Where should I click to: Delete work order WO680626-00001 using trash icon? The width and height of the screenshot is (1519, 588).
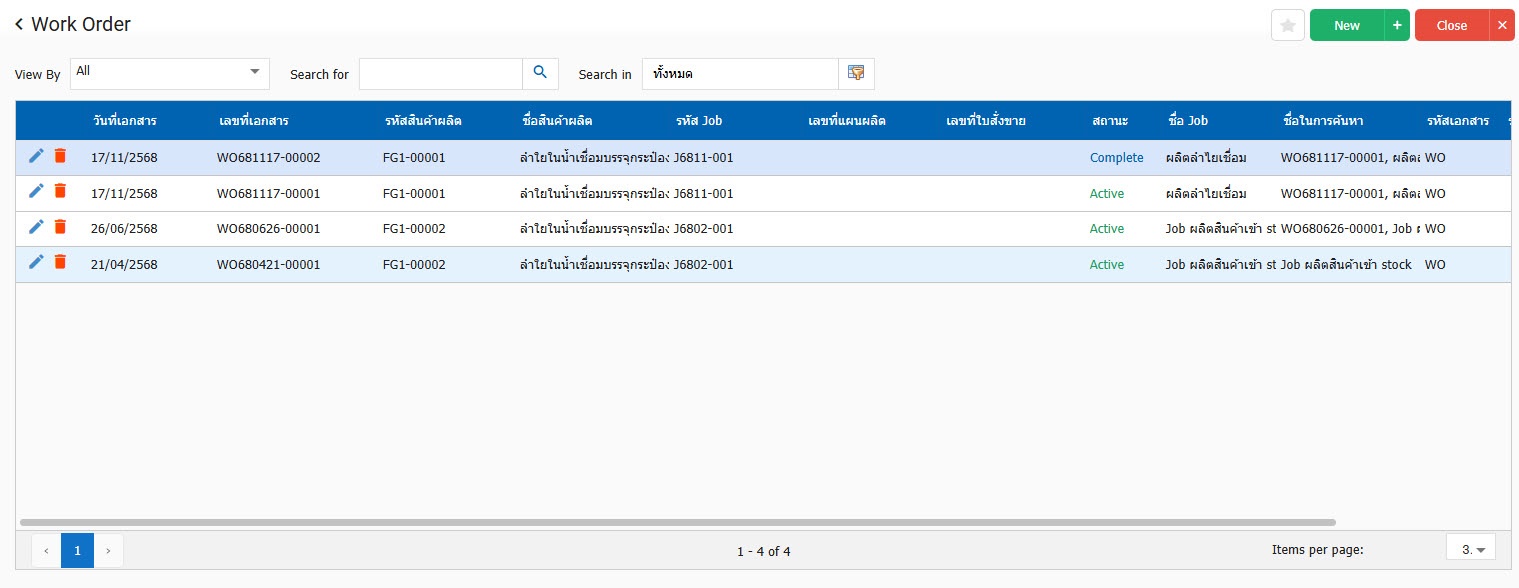click(x=60, y=227)
